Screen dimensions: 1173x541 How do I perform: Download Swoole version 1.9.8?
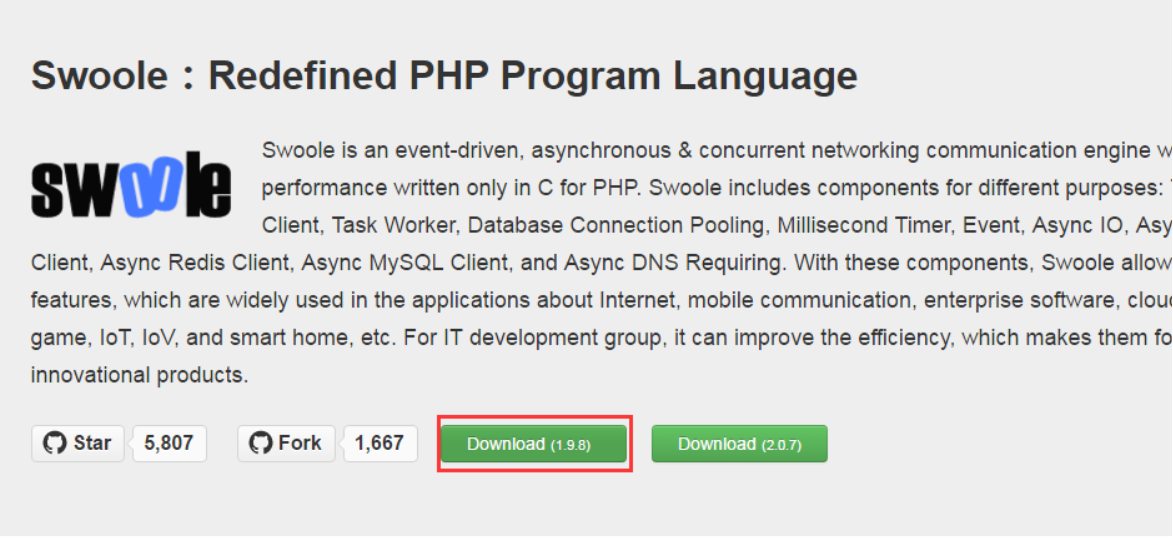pyautogui.click(x=534, y=444)
